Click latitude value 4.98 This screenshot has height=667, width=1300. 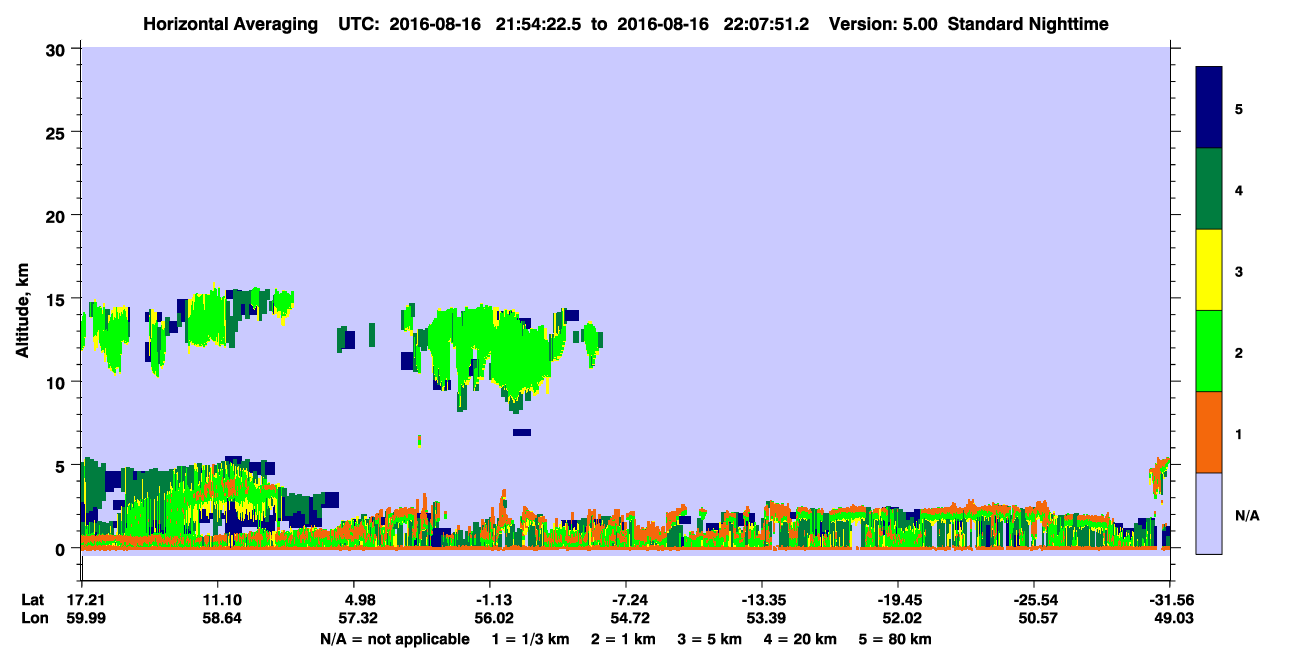[359, 600]
